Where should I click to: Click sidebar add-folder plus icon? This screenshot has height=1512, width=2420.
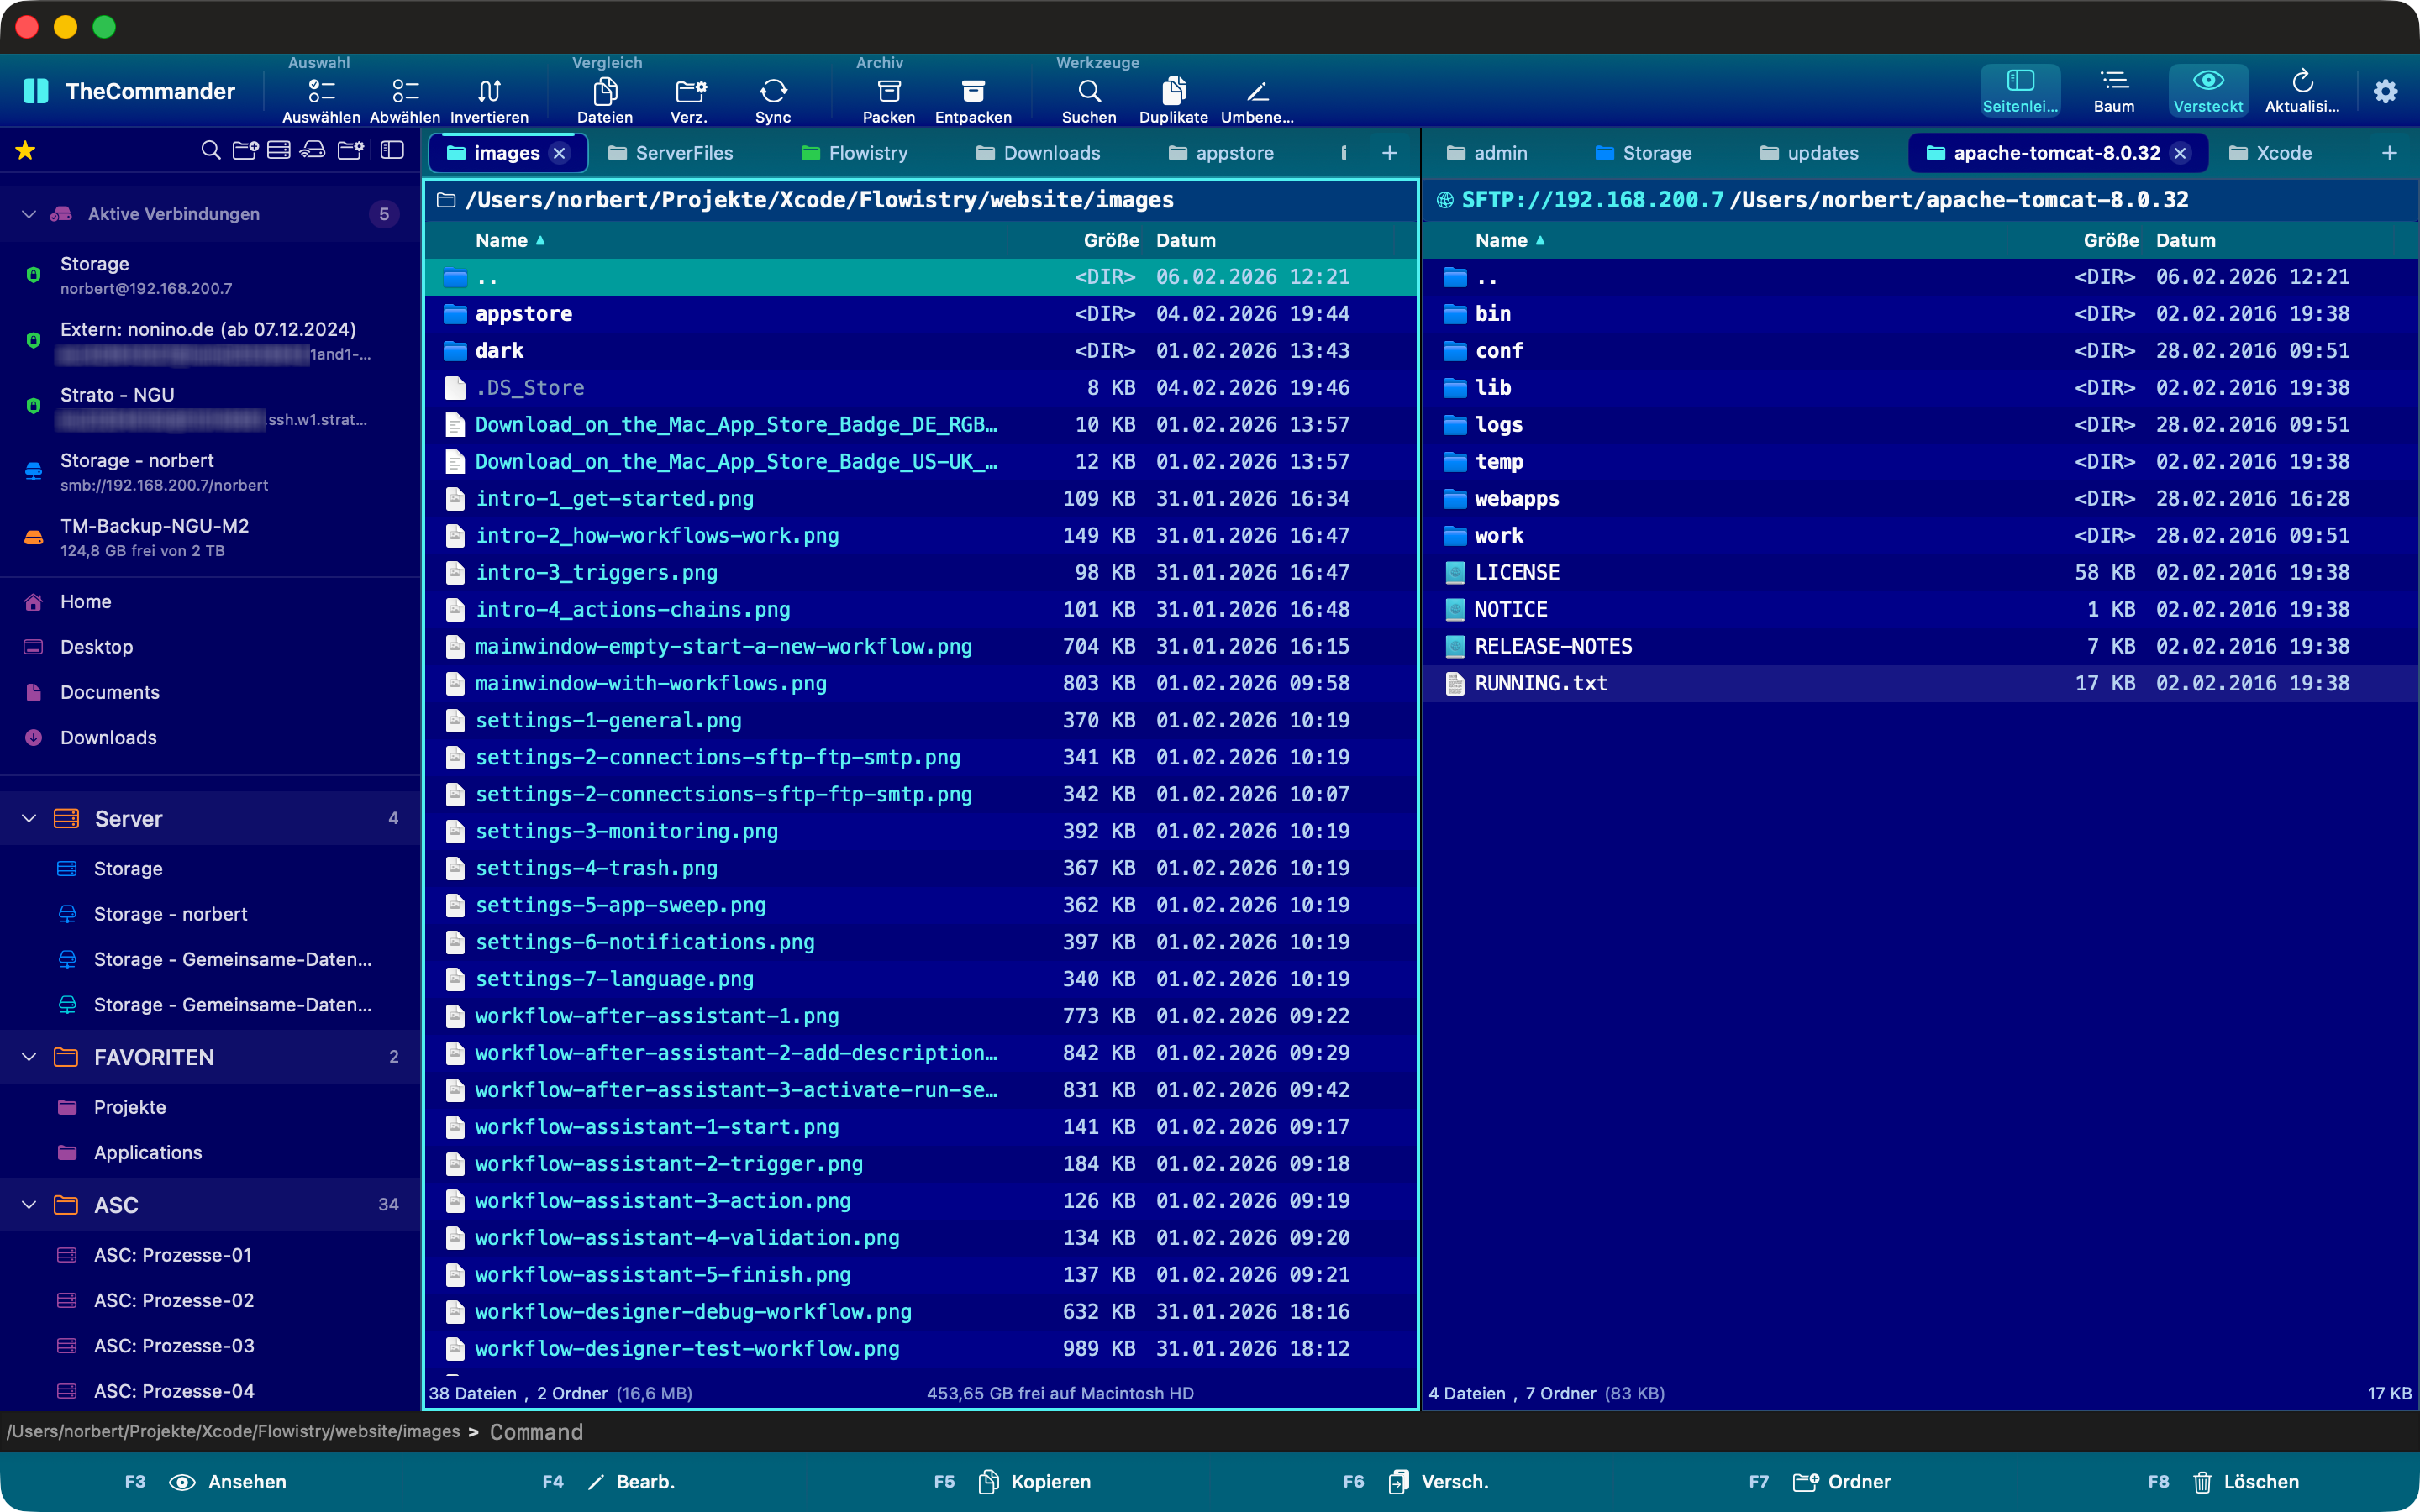(x=245, y=151)
